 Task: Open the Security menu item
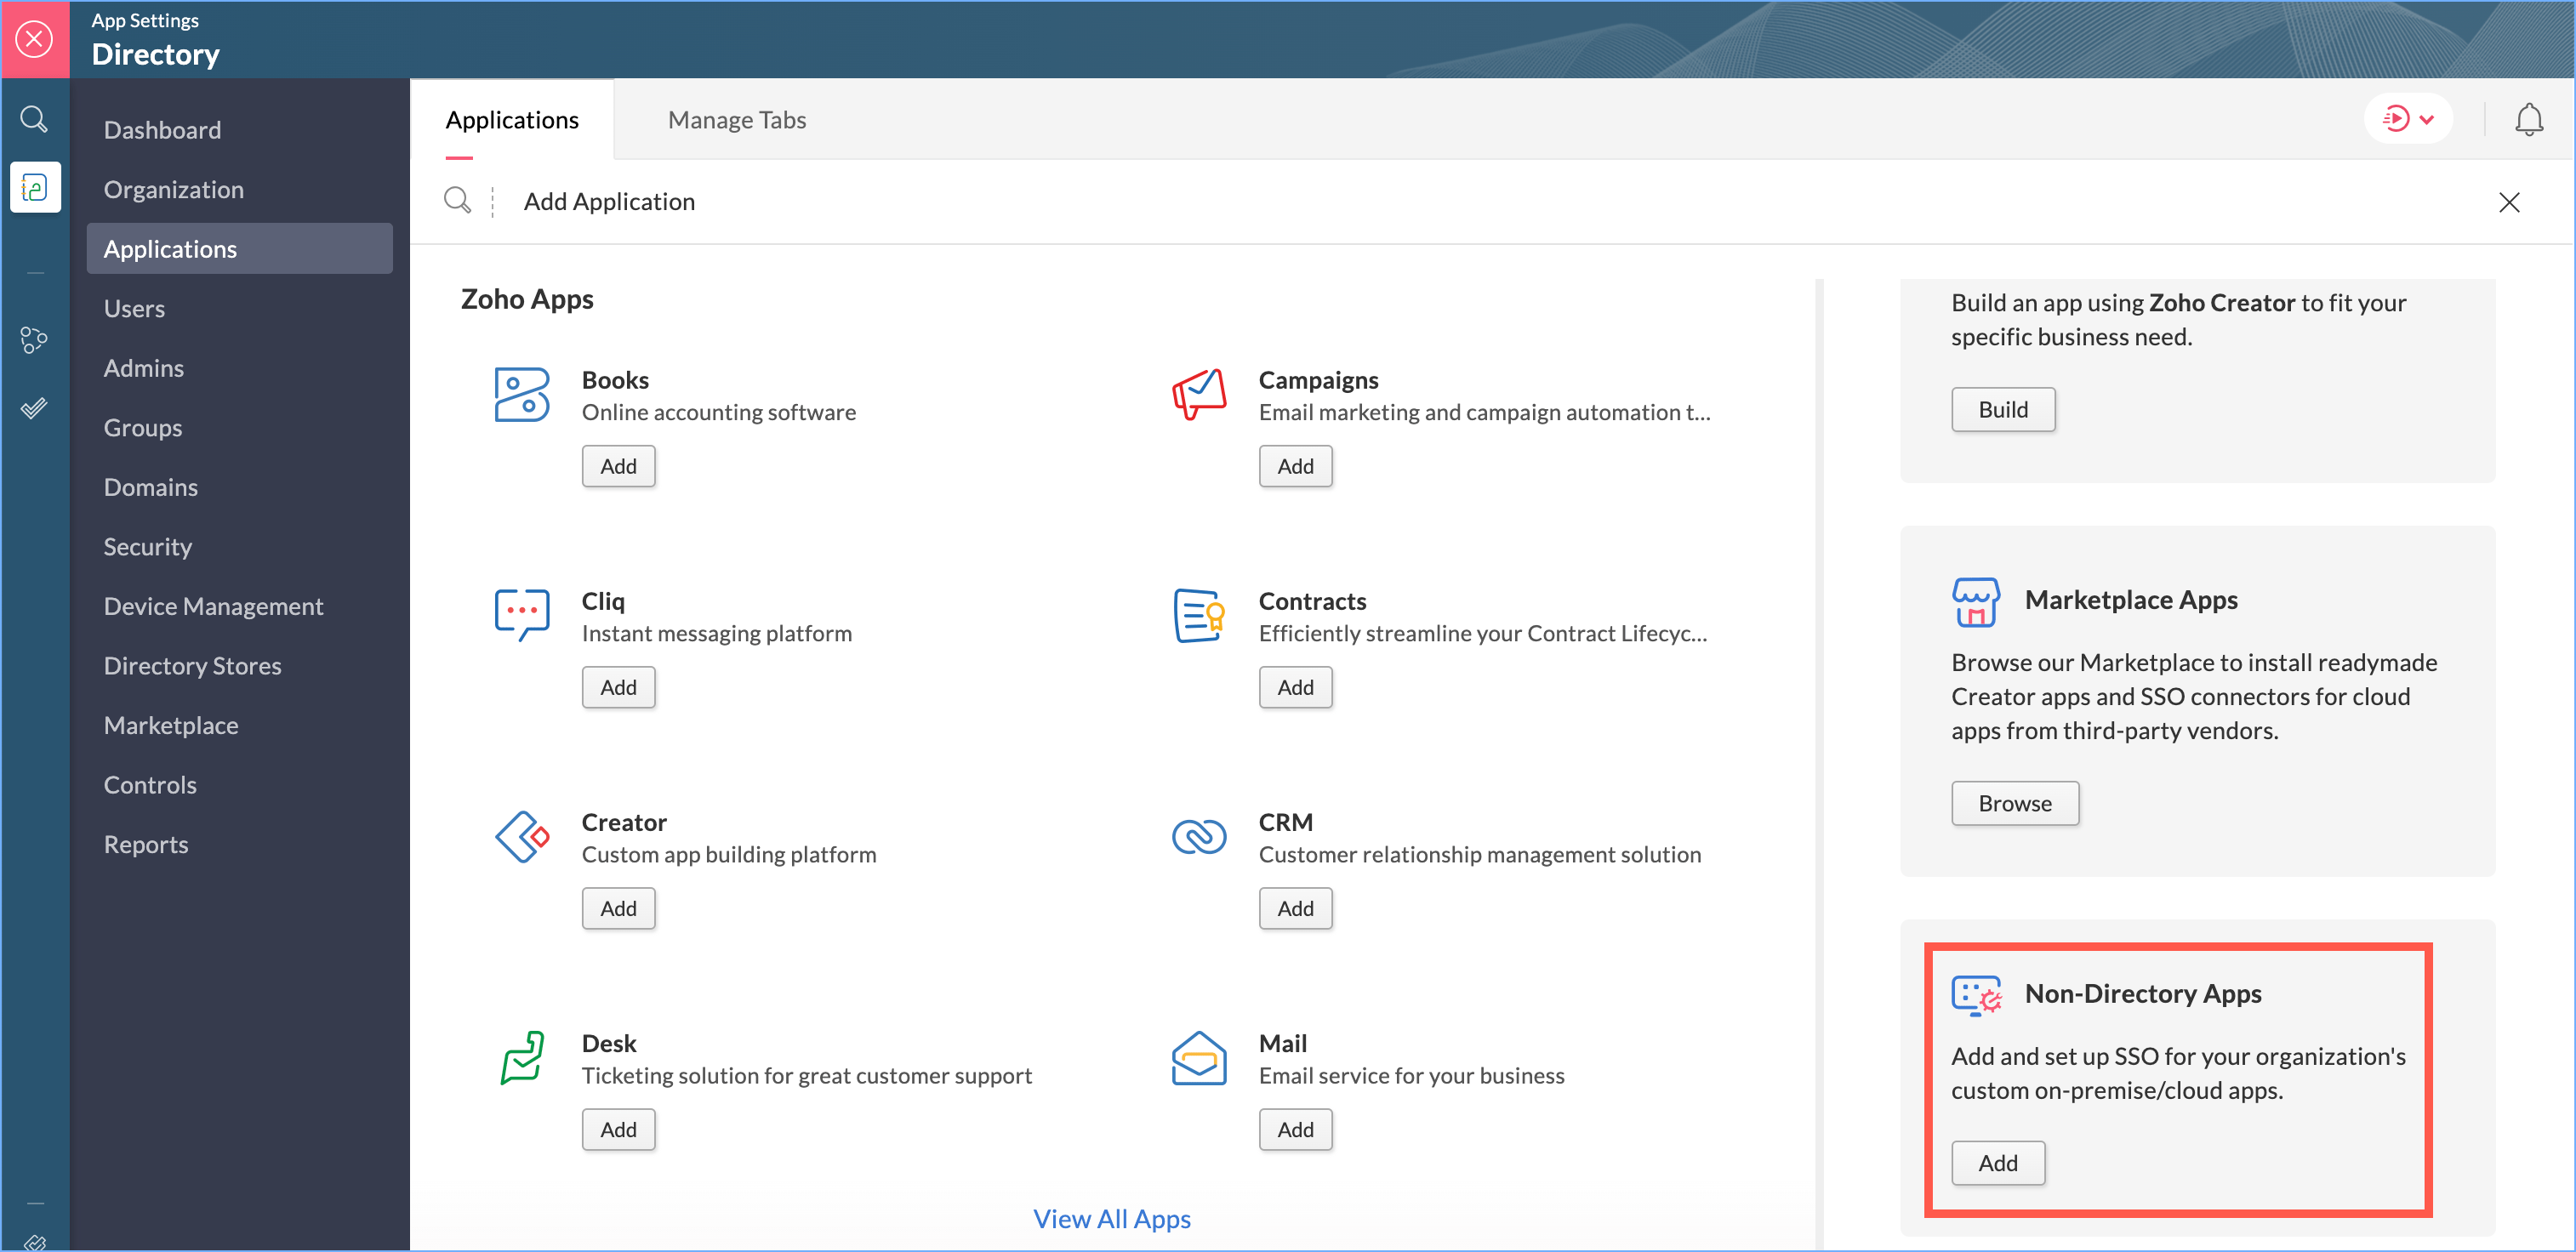147,547
